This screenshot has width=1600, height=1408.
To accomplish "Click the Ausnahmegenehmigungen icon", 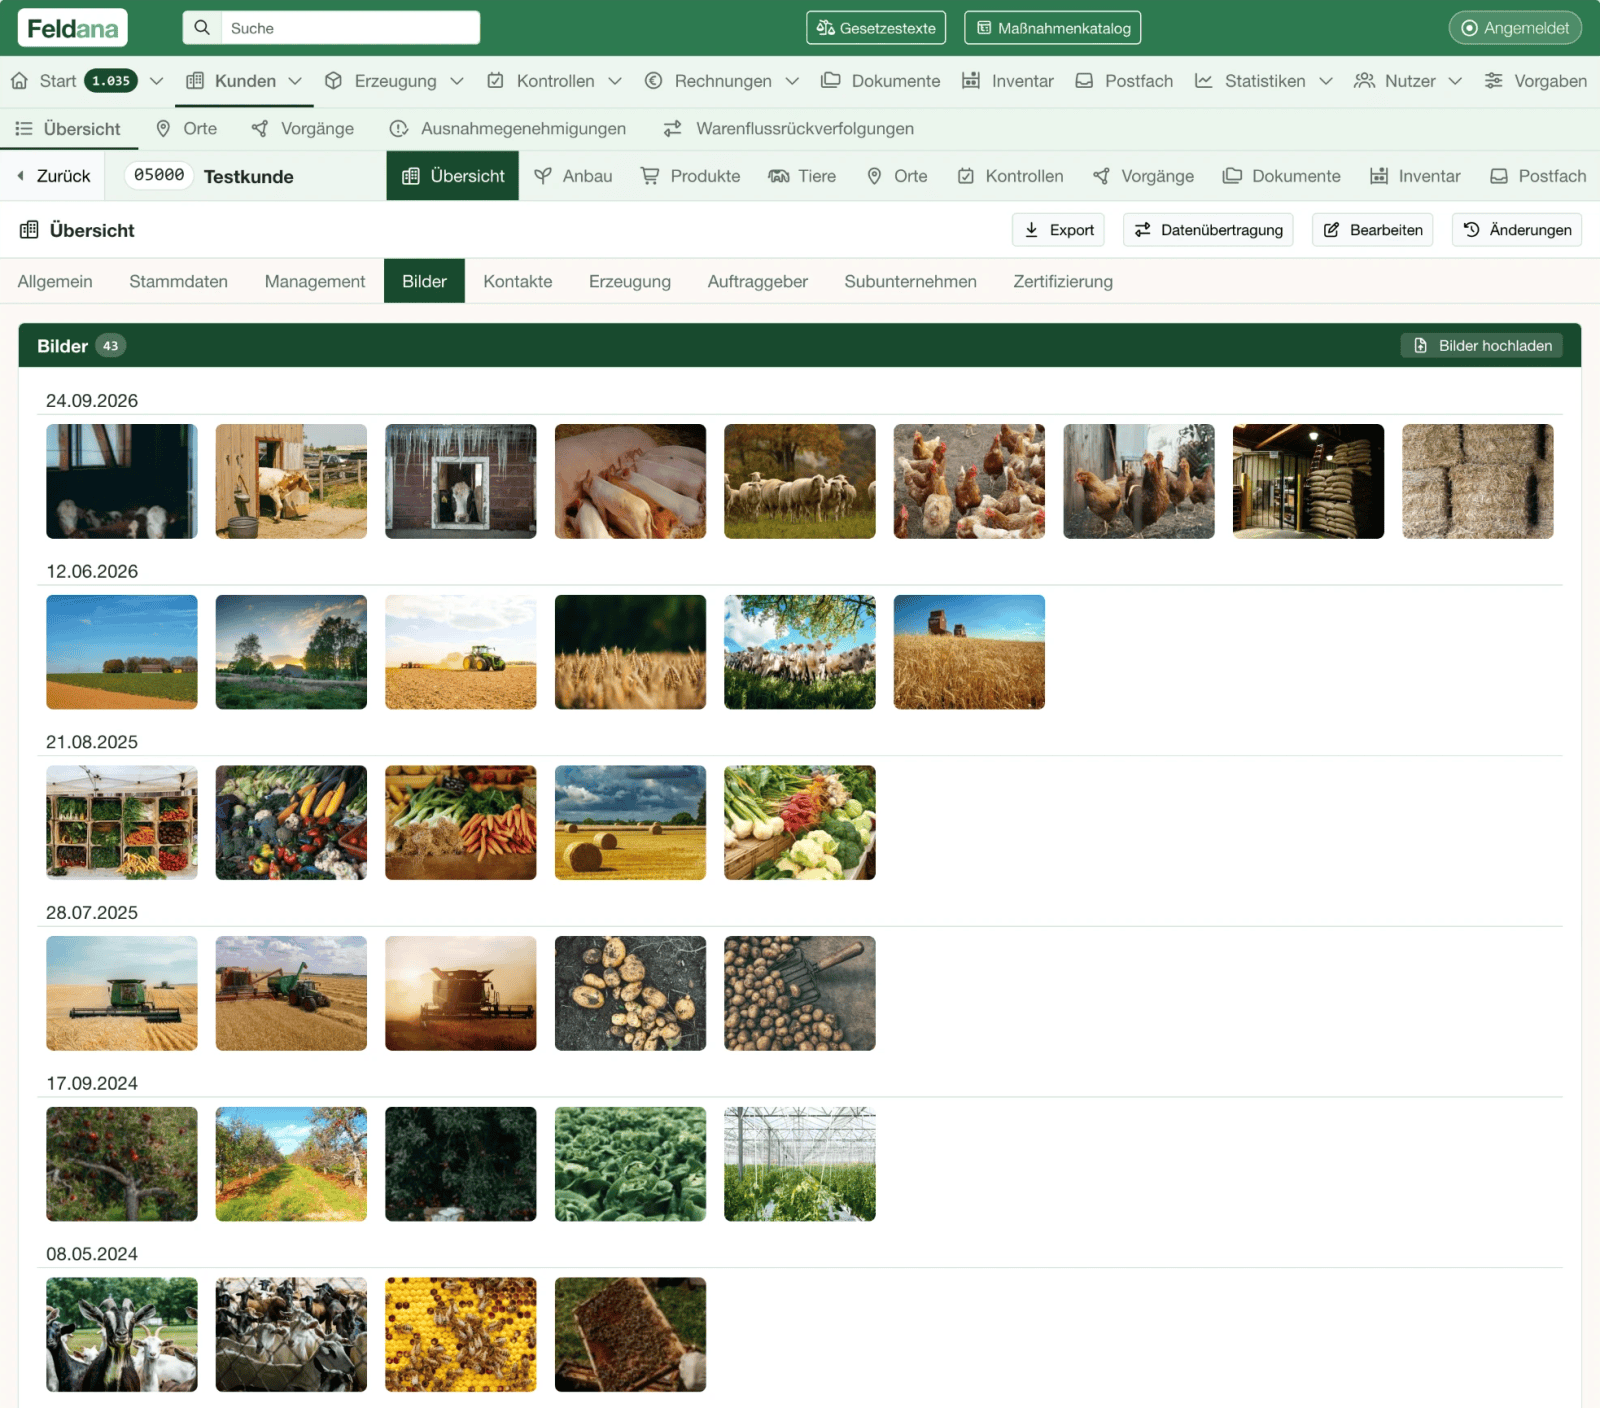I will coord(399,129).
